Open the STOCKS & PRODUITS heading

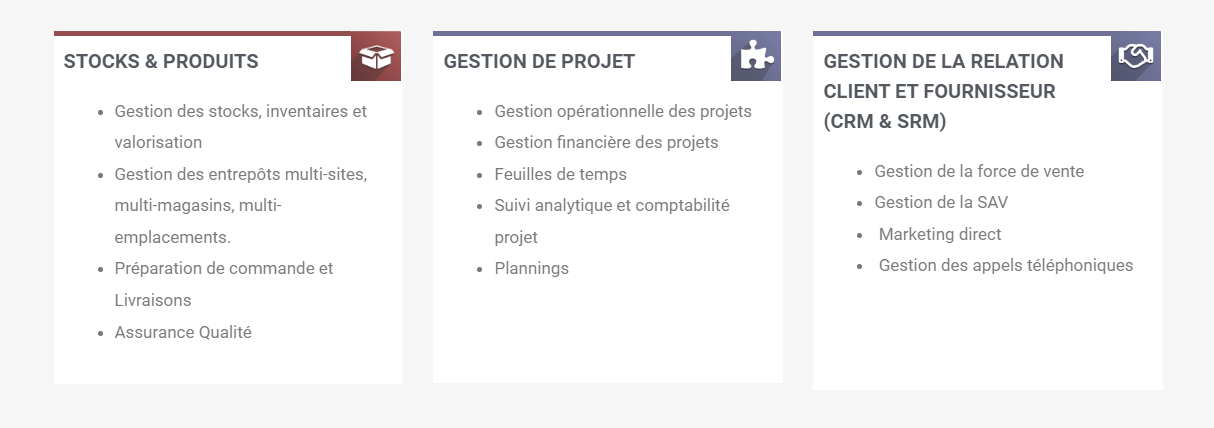161,61
